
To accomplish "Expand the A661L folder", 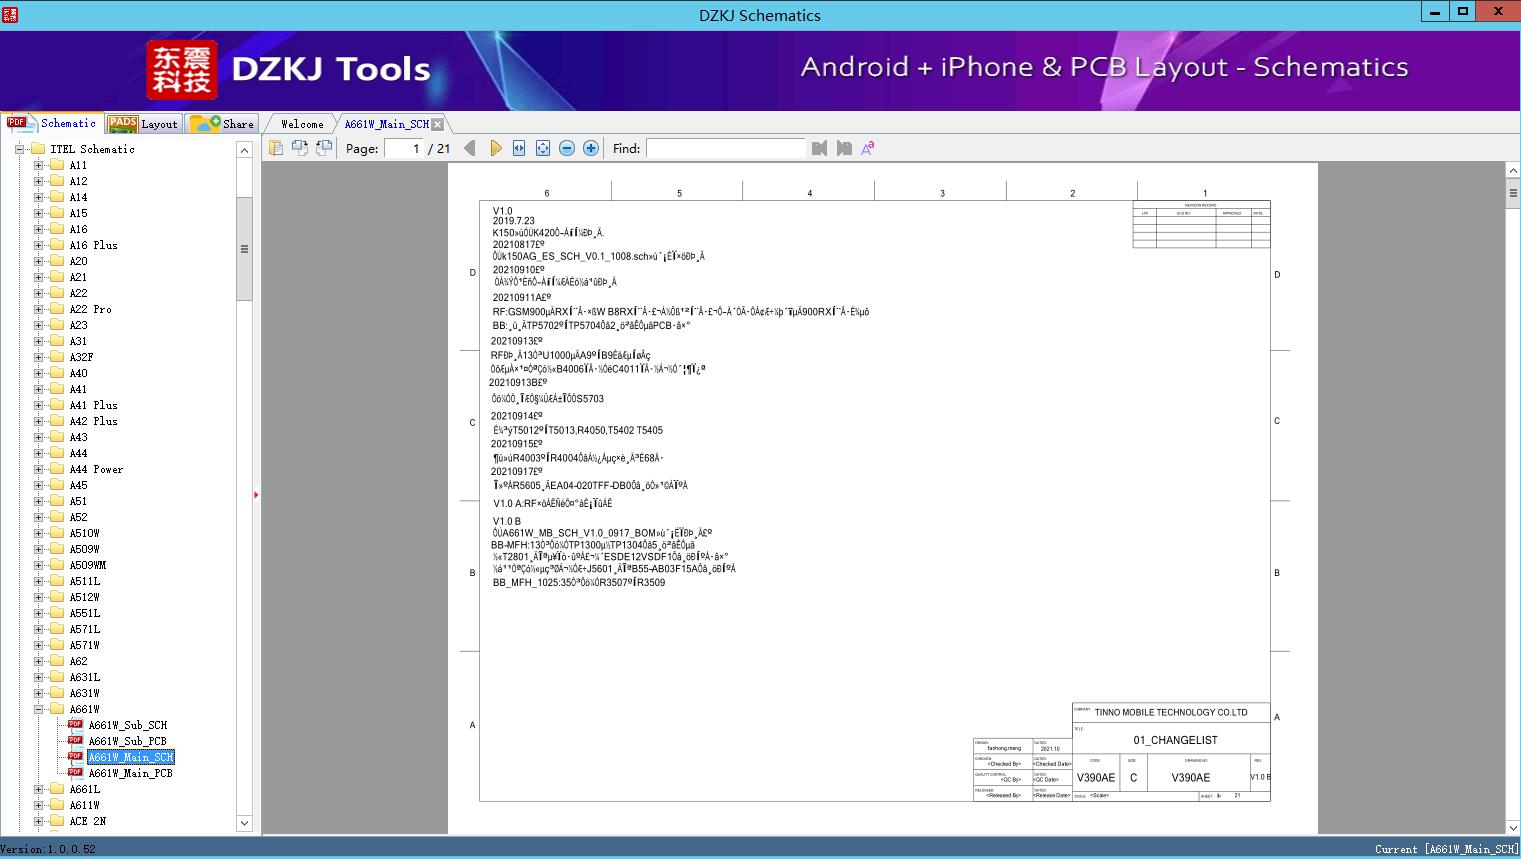I will [38, 789].
